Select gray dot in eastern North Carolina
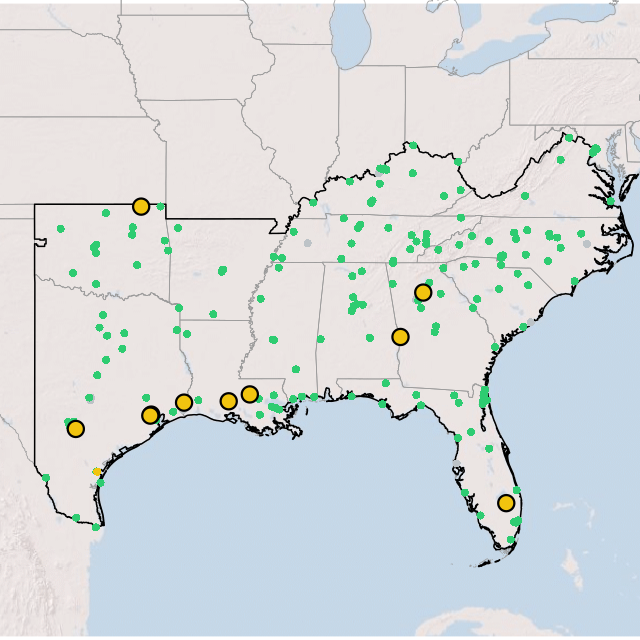Screen dimensions: 640x640 (x=587, y=244)
